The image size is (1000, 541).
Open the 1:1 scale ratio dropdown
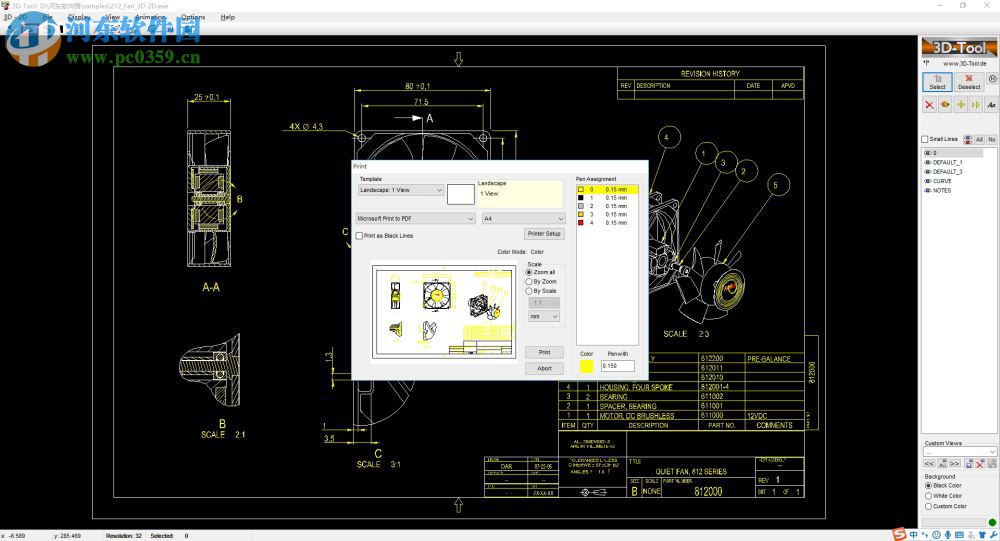pos(544,303)
